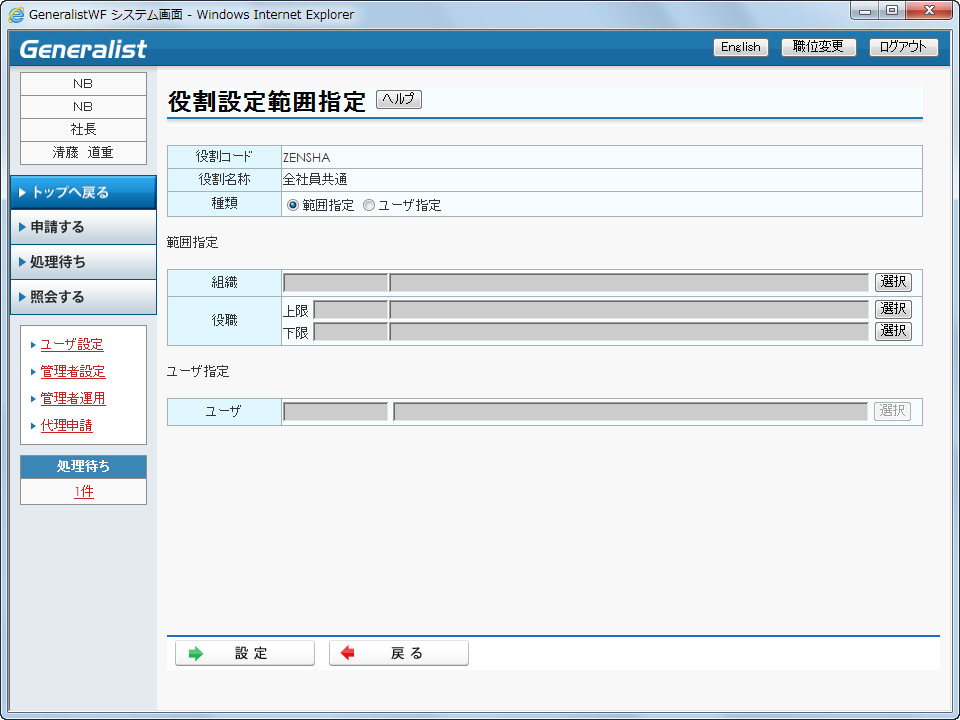Open the ユーザ設定 link

point(72,345)
